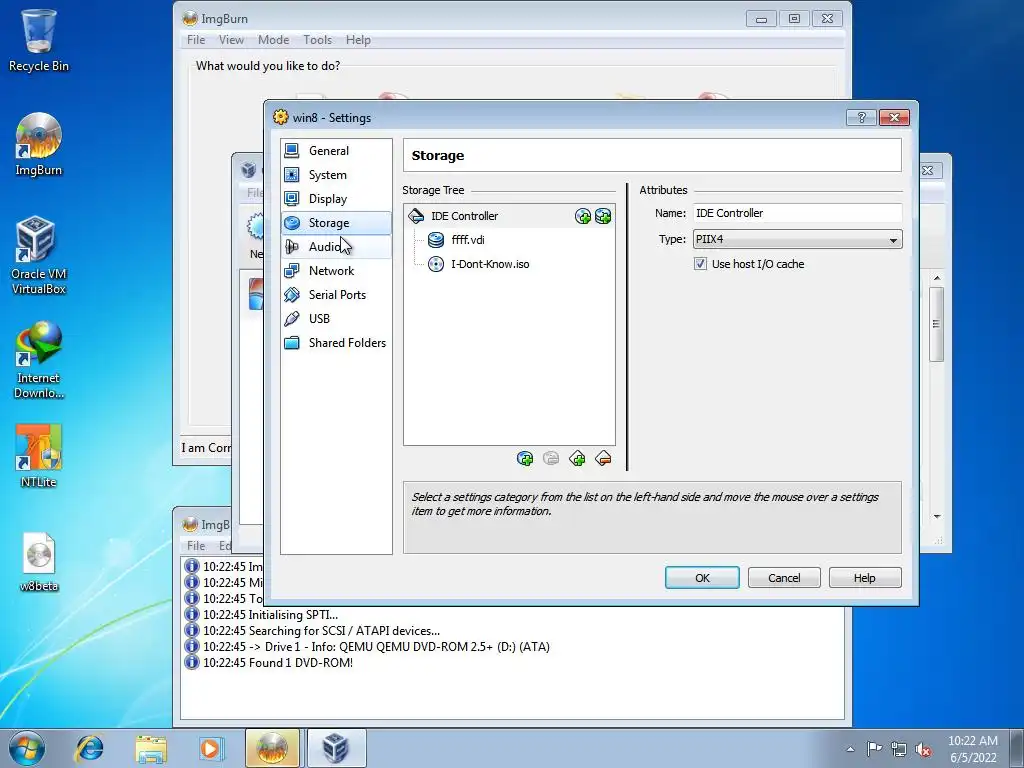Open the USB settings category
This screenshot has width=1024, height=768.
coord(336,319)
